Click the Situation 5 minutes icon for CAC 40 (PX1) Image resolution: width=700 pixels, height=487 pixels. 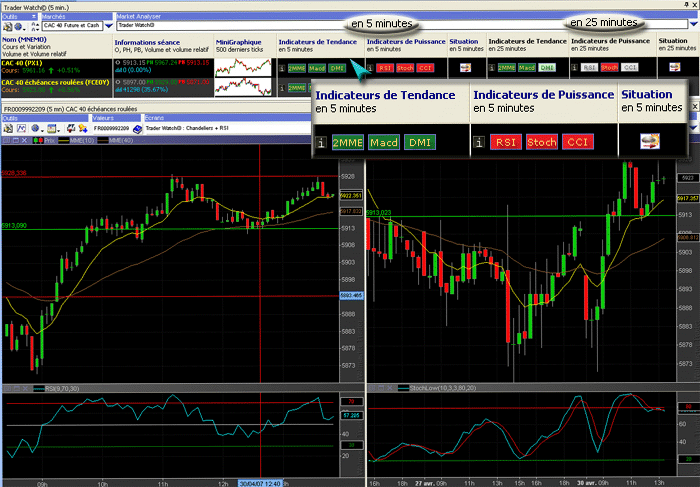point(465,68)
